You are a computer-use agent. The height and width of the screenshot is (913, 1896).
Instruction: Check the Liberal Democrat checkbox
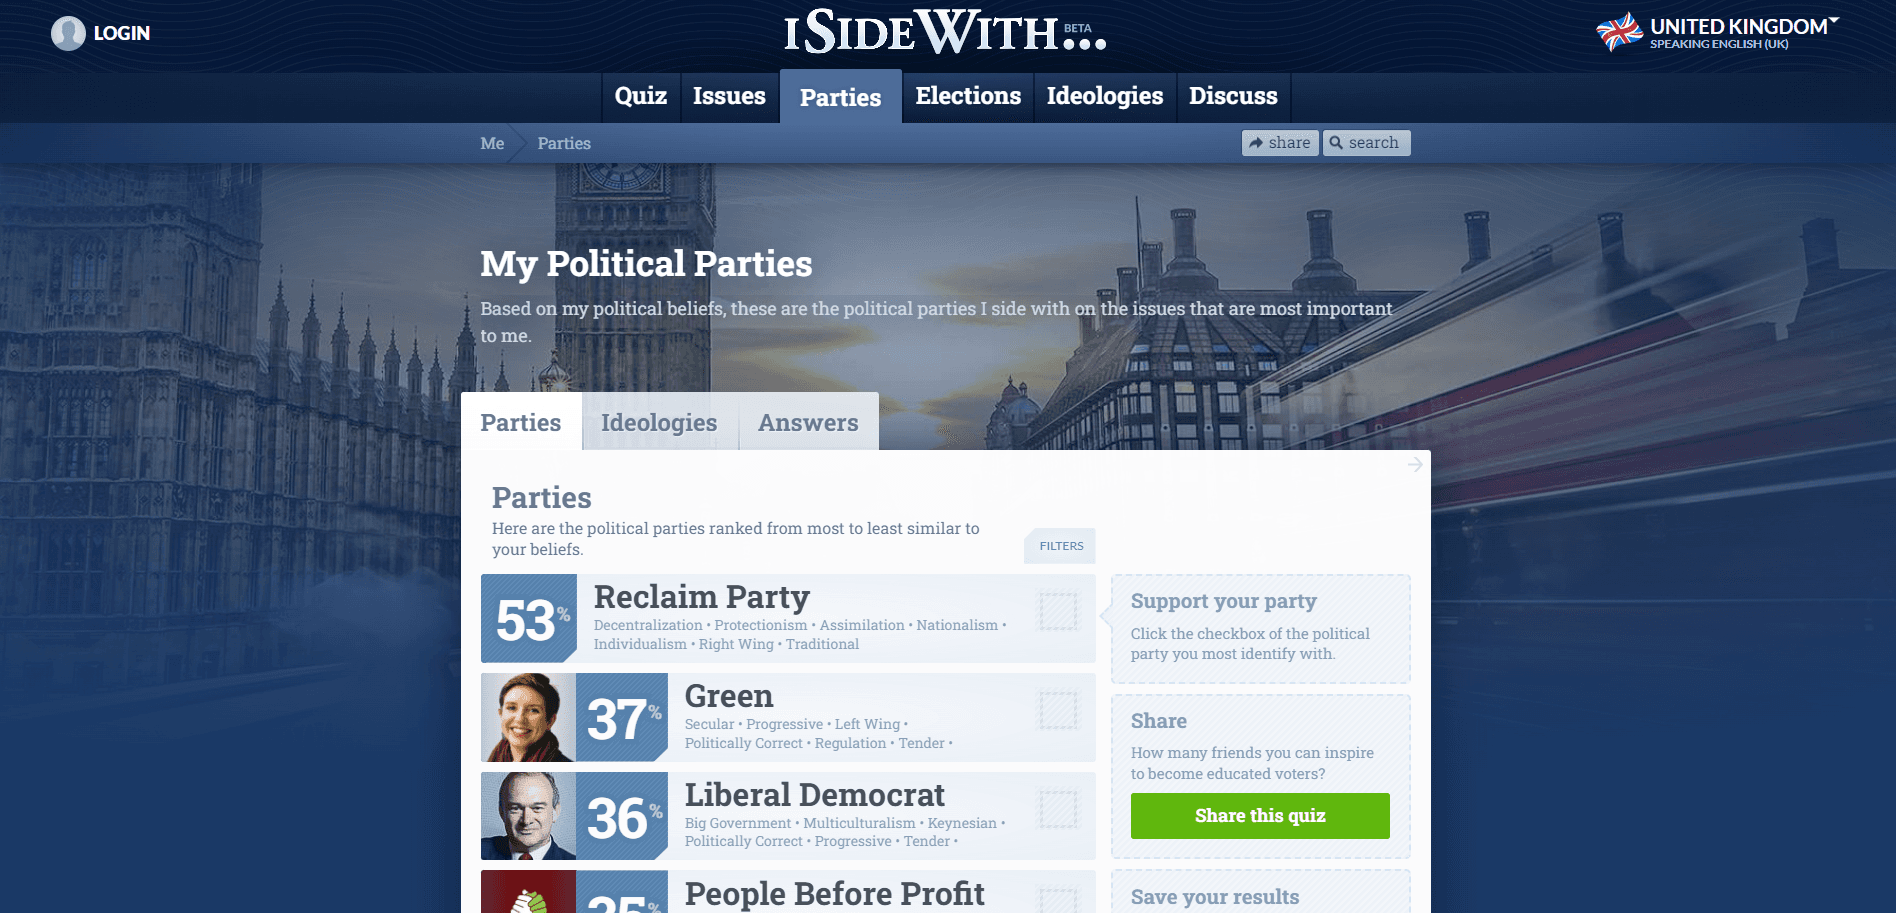[x=1058, y=809]
